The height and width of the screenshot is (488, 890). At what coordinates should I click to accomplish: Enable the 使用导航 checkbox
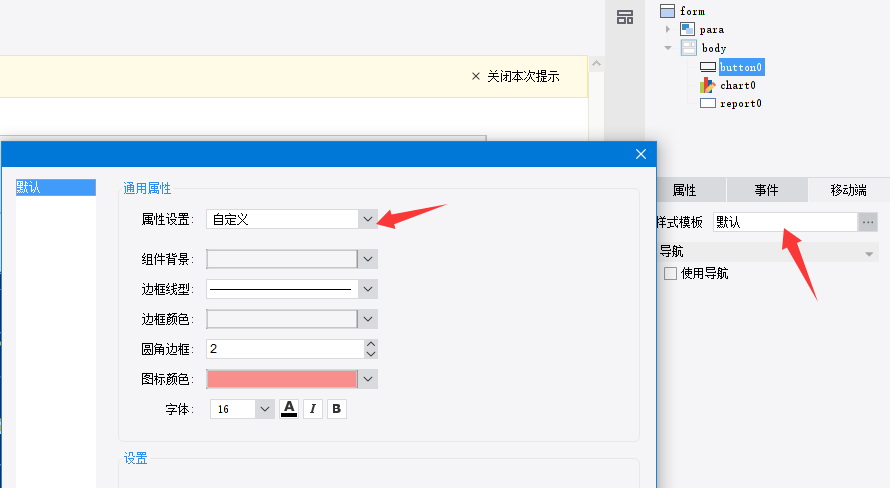671,273
